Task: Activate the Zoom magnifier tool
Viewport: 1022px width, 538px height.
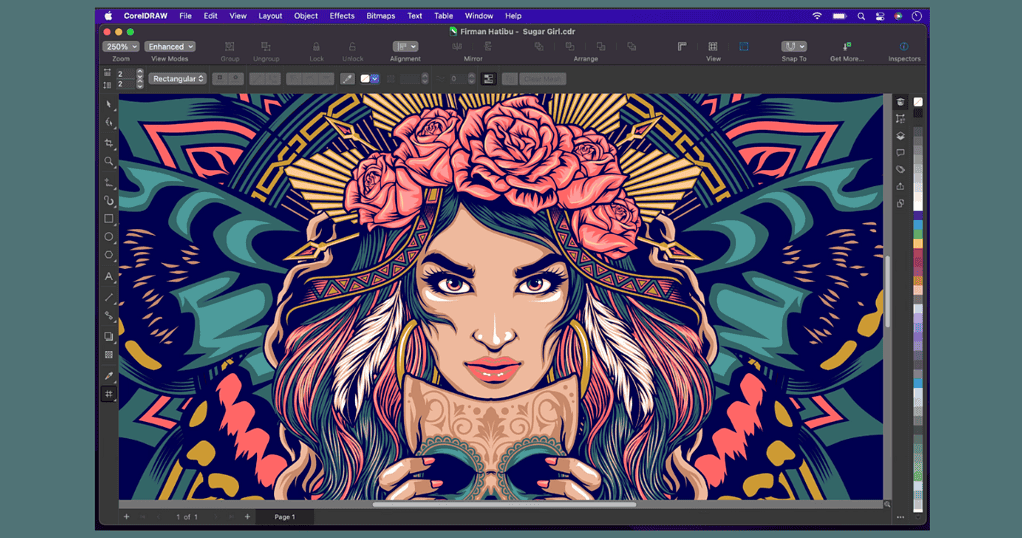Action: [x=109, y=161]
